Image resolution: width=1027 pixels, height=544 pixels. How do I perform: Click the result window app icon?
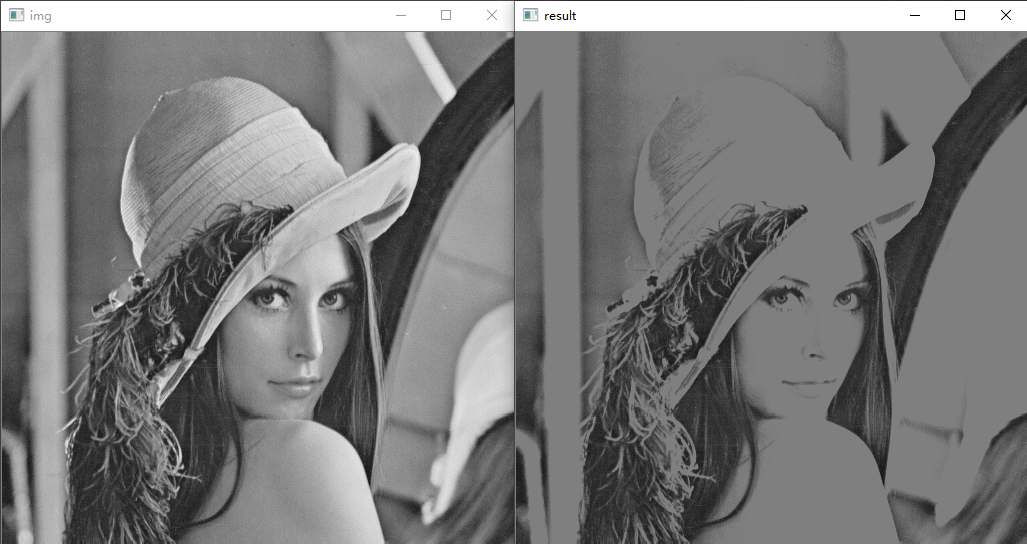coord(531,15)
